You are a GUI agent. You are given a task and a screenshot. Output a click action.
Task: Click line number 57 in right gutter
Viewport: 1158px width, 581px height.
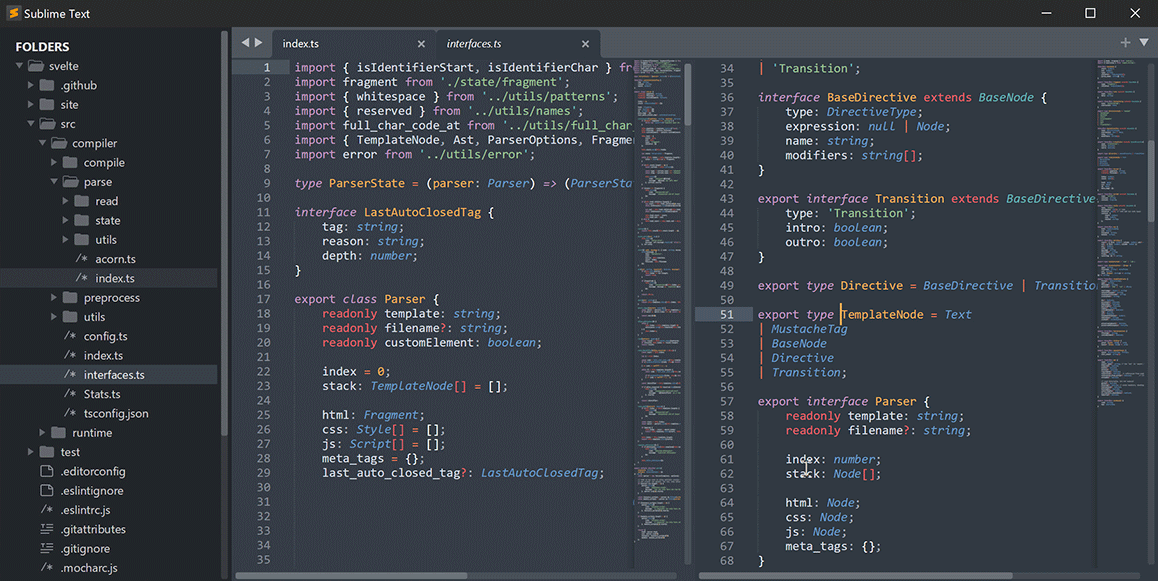[727, 401]
